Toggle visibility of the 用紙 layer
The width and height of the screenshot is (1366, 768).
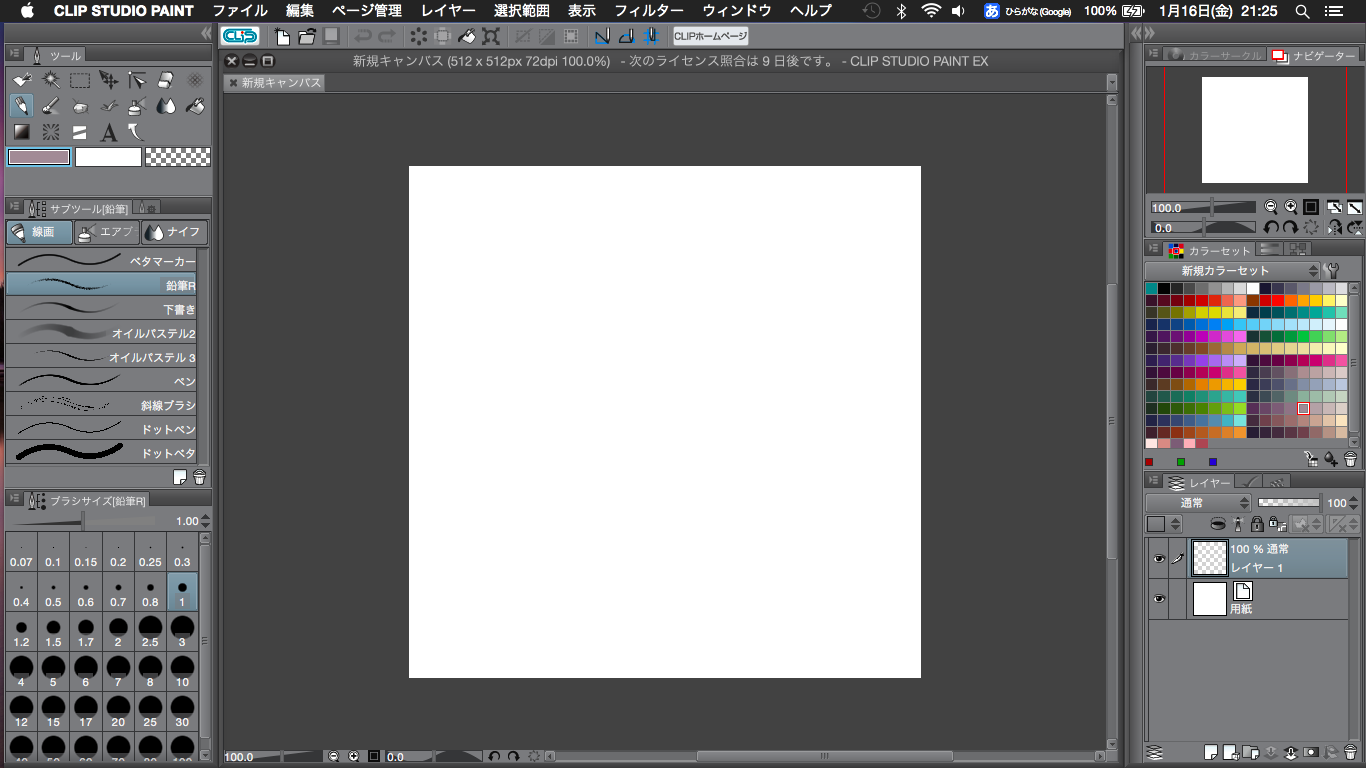coord(1159,599)
